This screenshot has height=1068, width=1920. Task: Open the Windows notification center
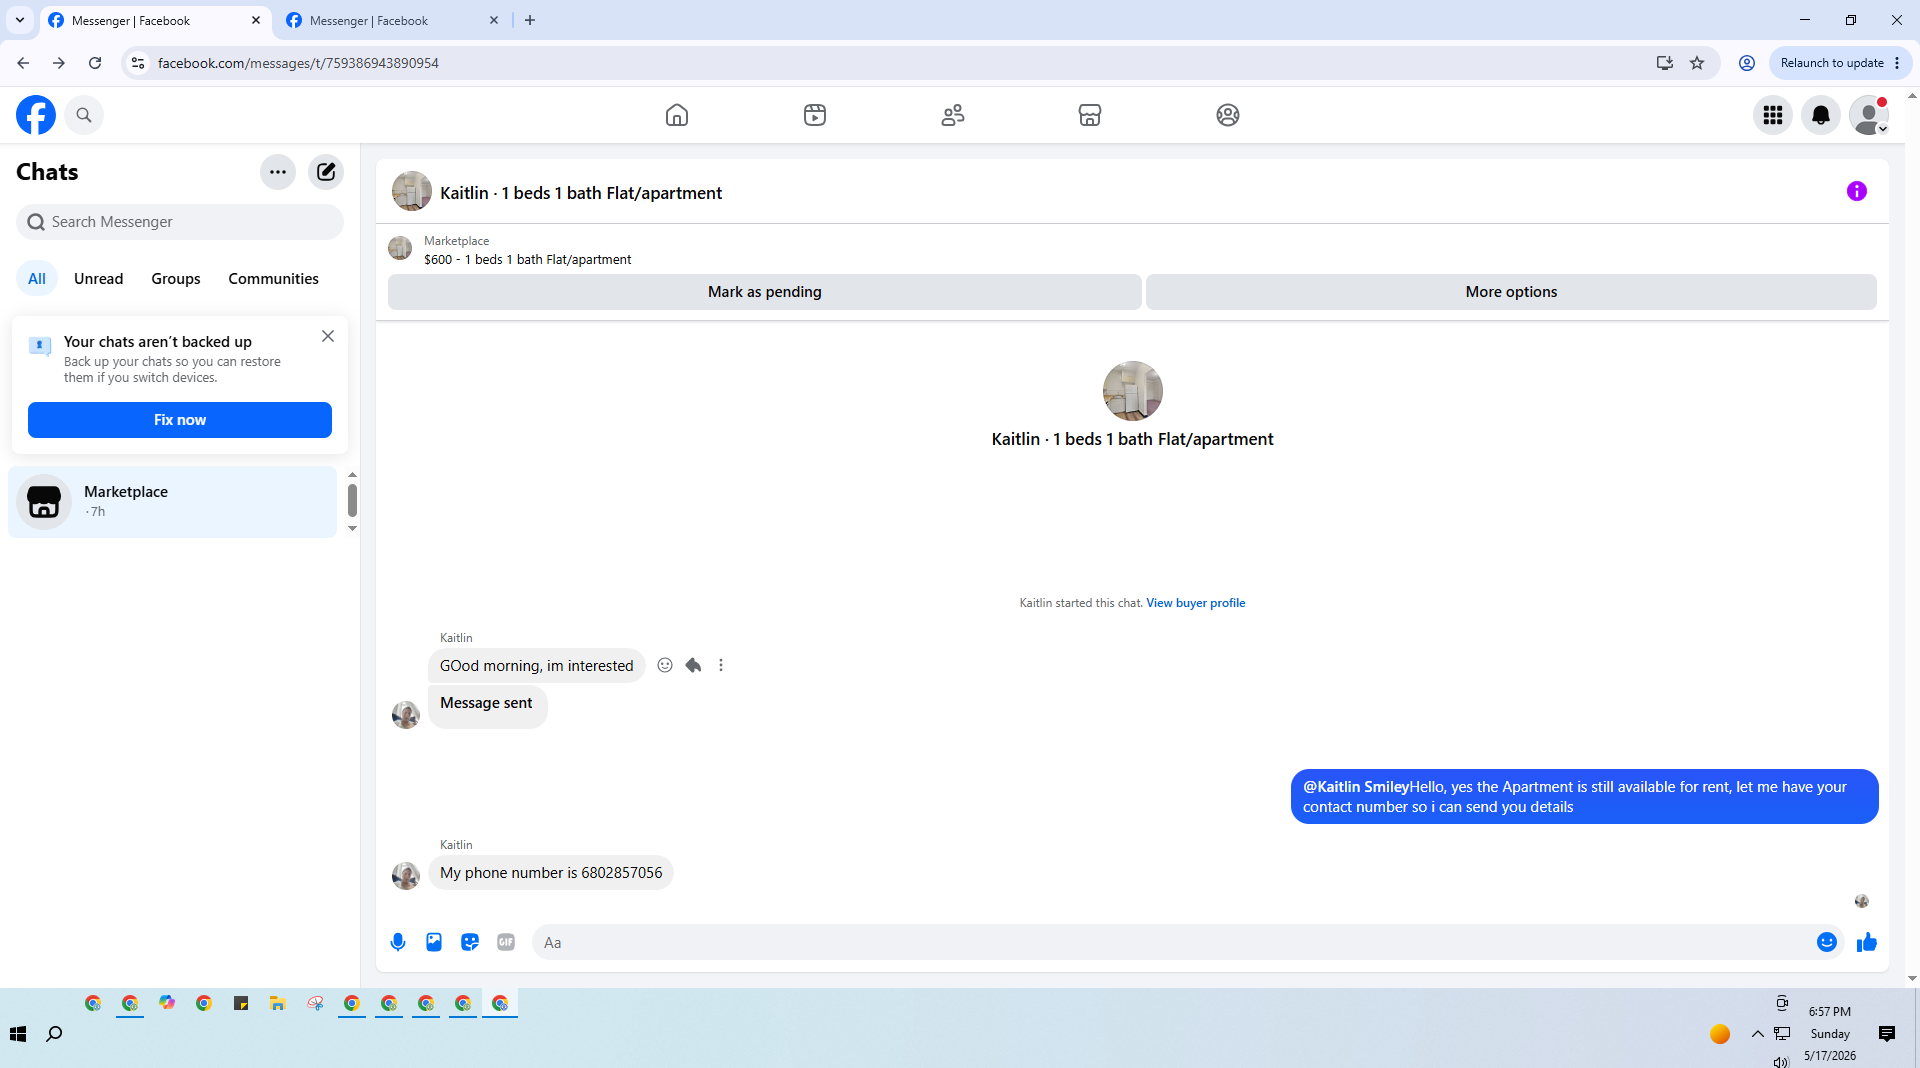[1887, 1034]
